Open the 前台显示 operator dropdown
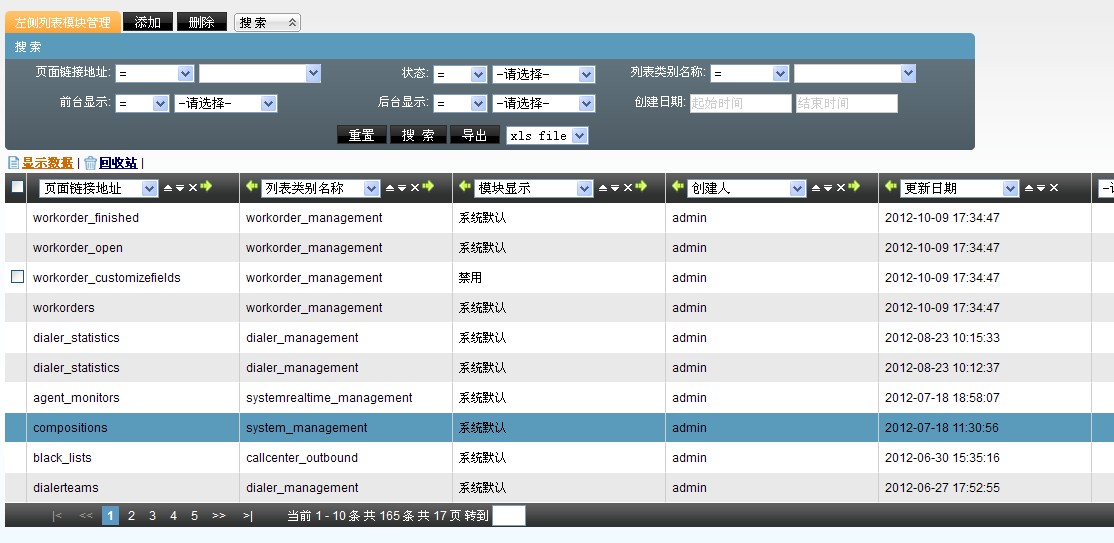The width and height of the screenshot is (1114, 543). point(142,103)
